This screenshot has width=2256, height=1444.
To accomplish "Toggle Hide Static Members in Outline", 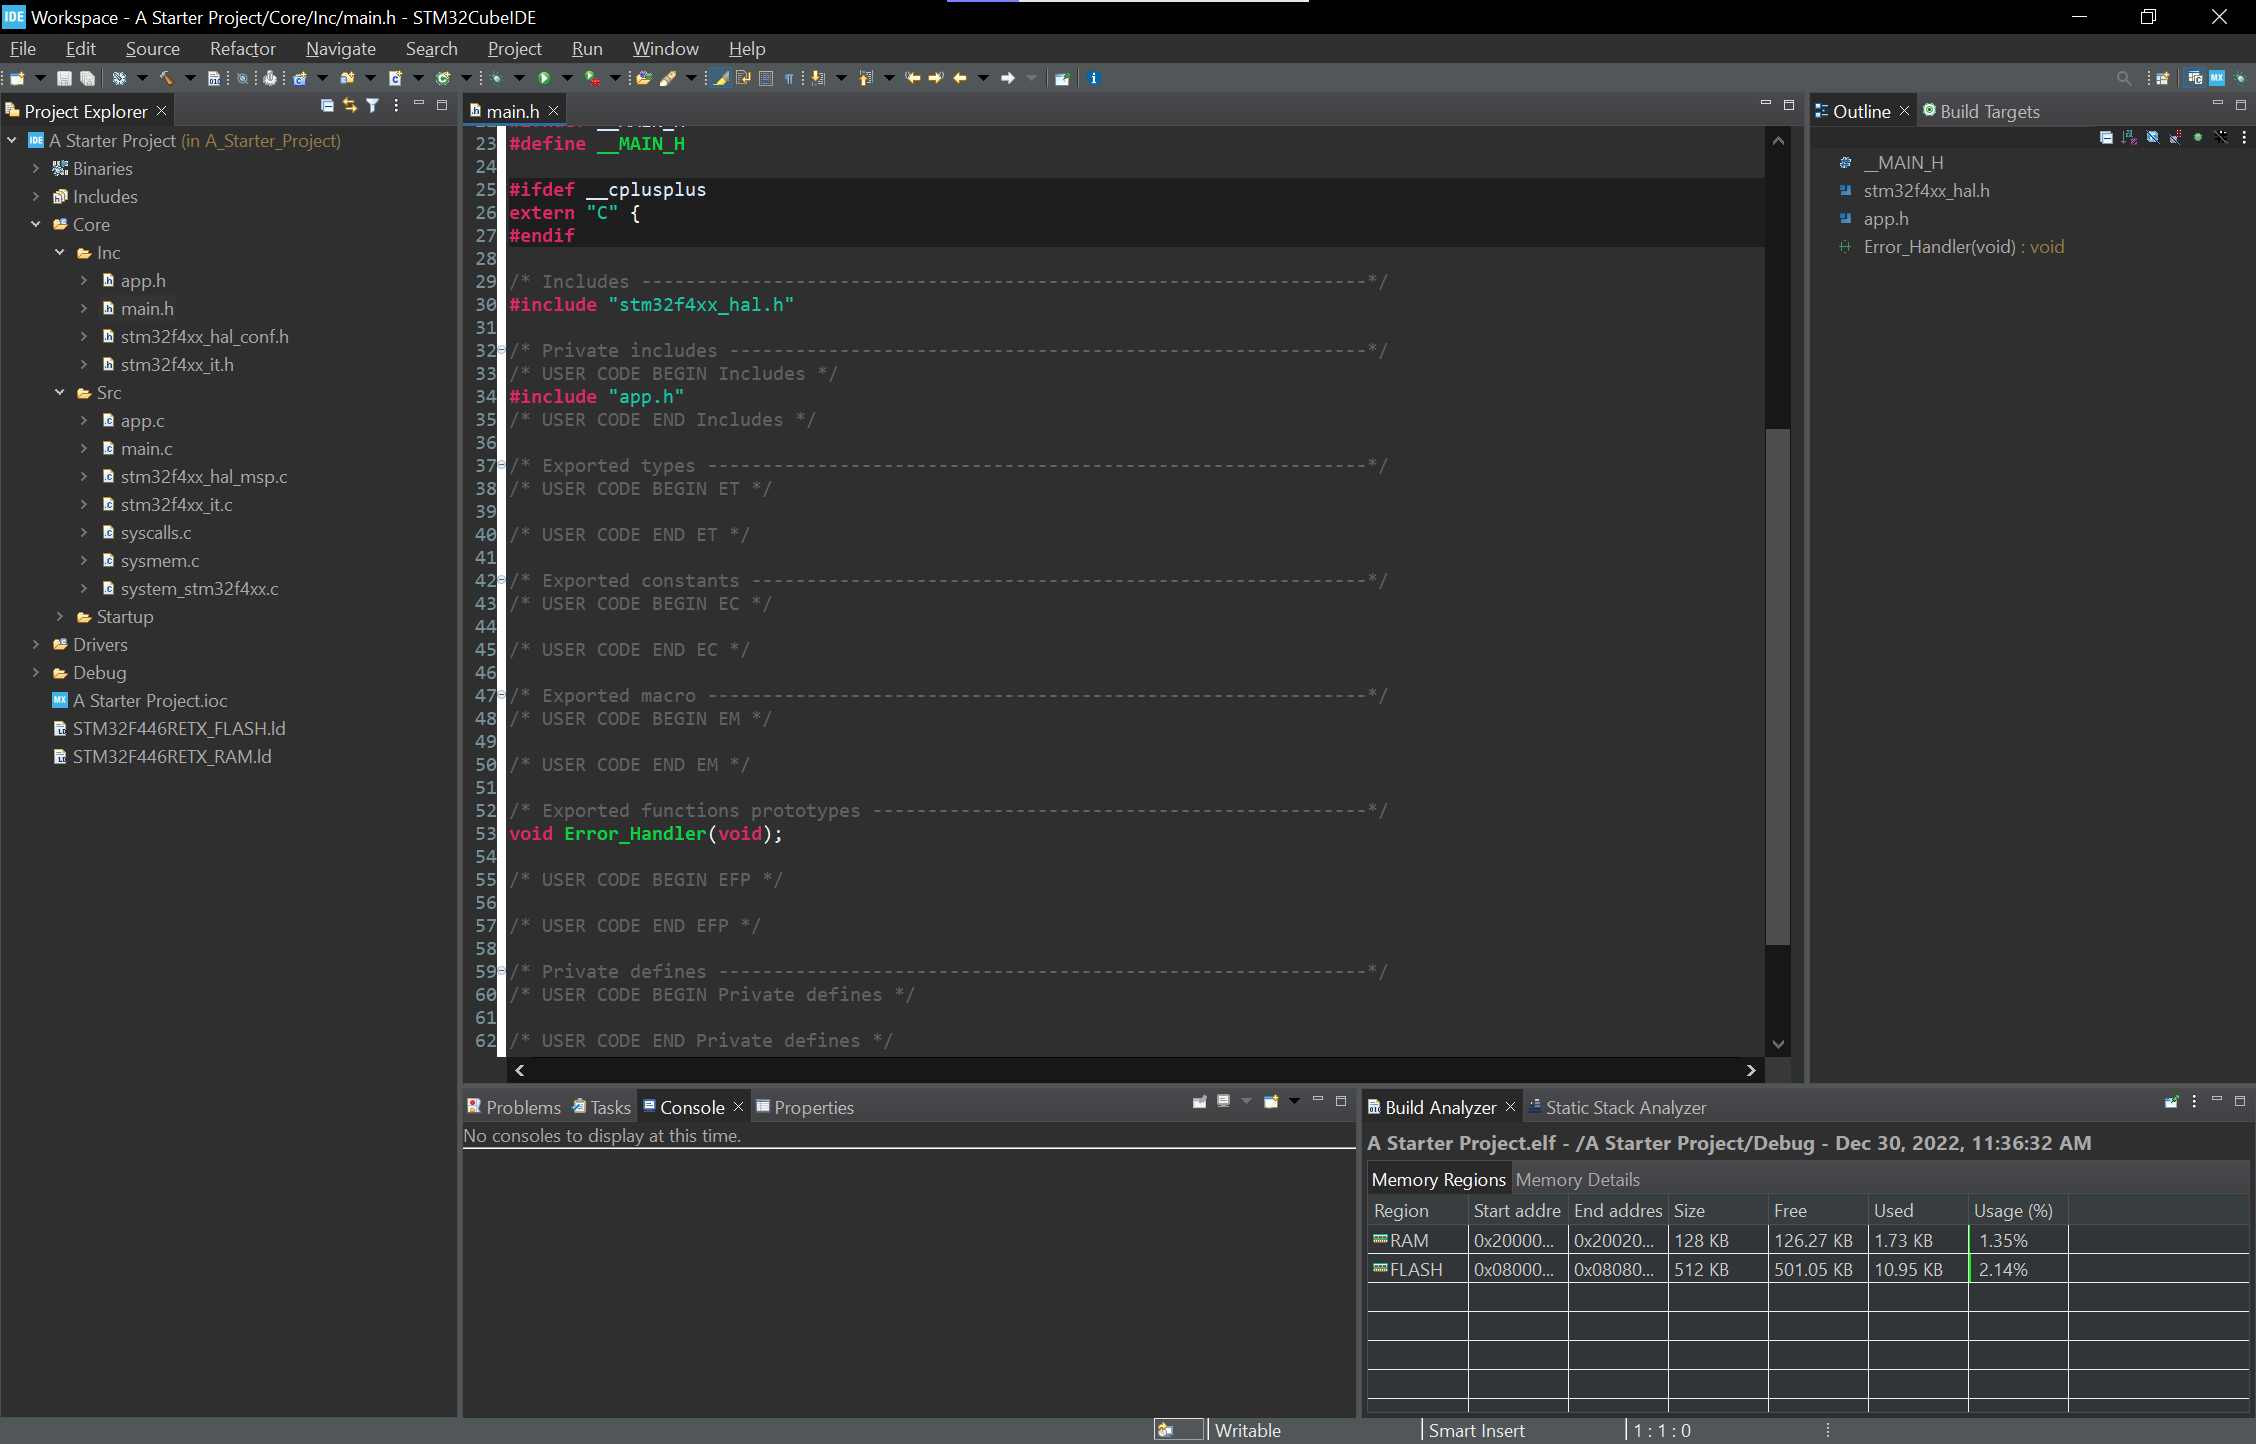I will point(2174,137).
